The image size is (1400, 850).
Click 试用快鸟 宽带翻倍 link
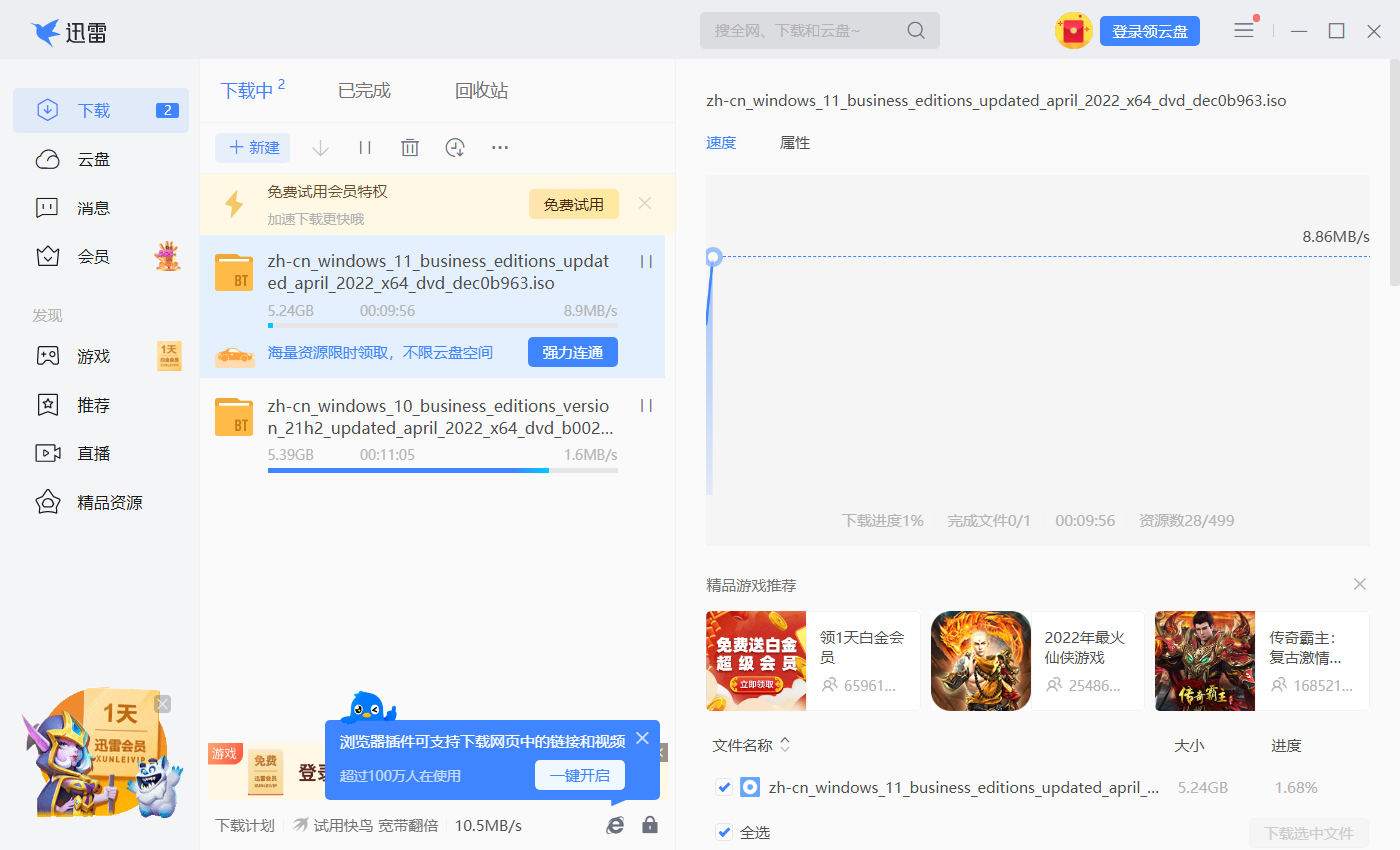(365, 826)
